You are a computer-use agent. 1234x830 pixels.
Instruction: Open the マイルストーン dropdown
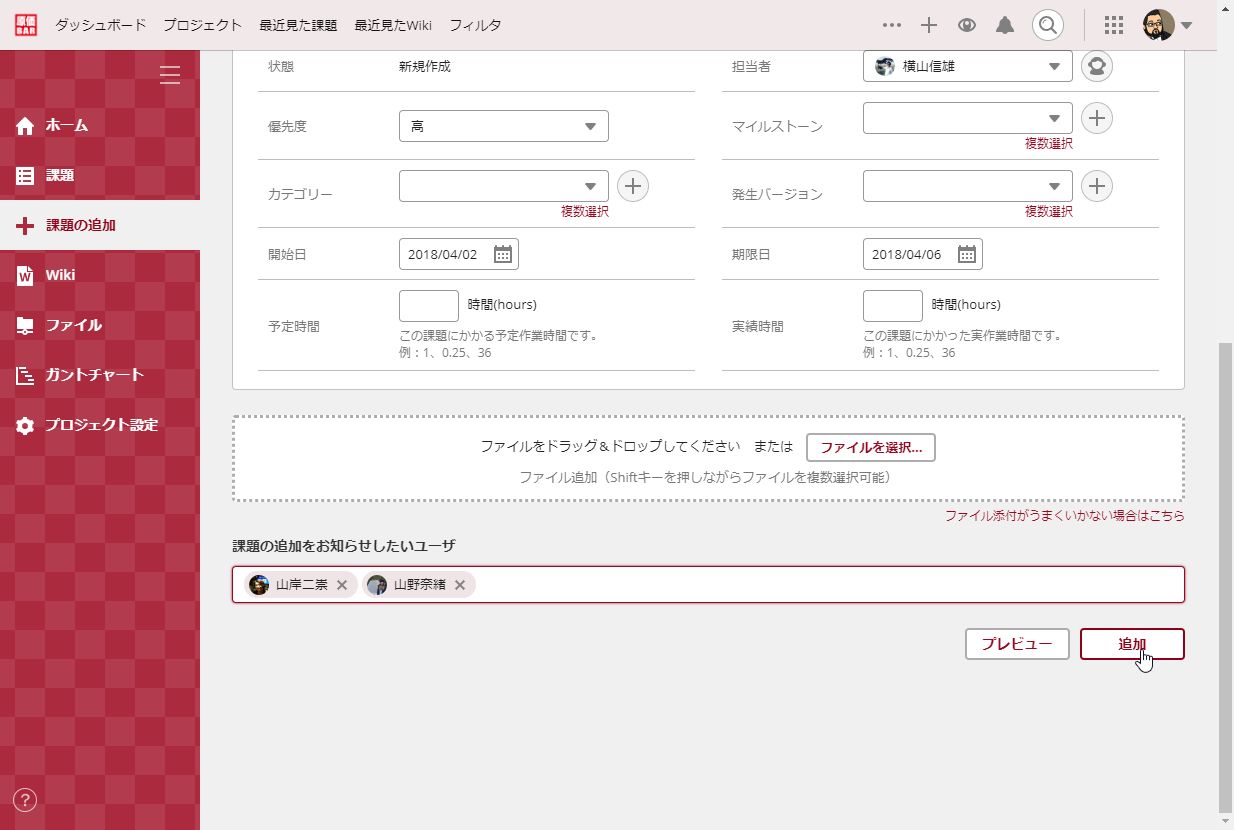[968, 118]
